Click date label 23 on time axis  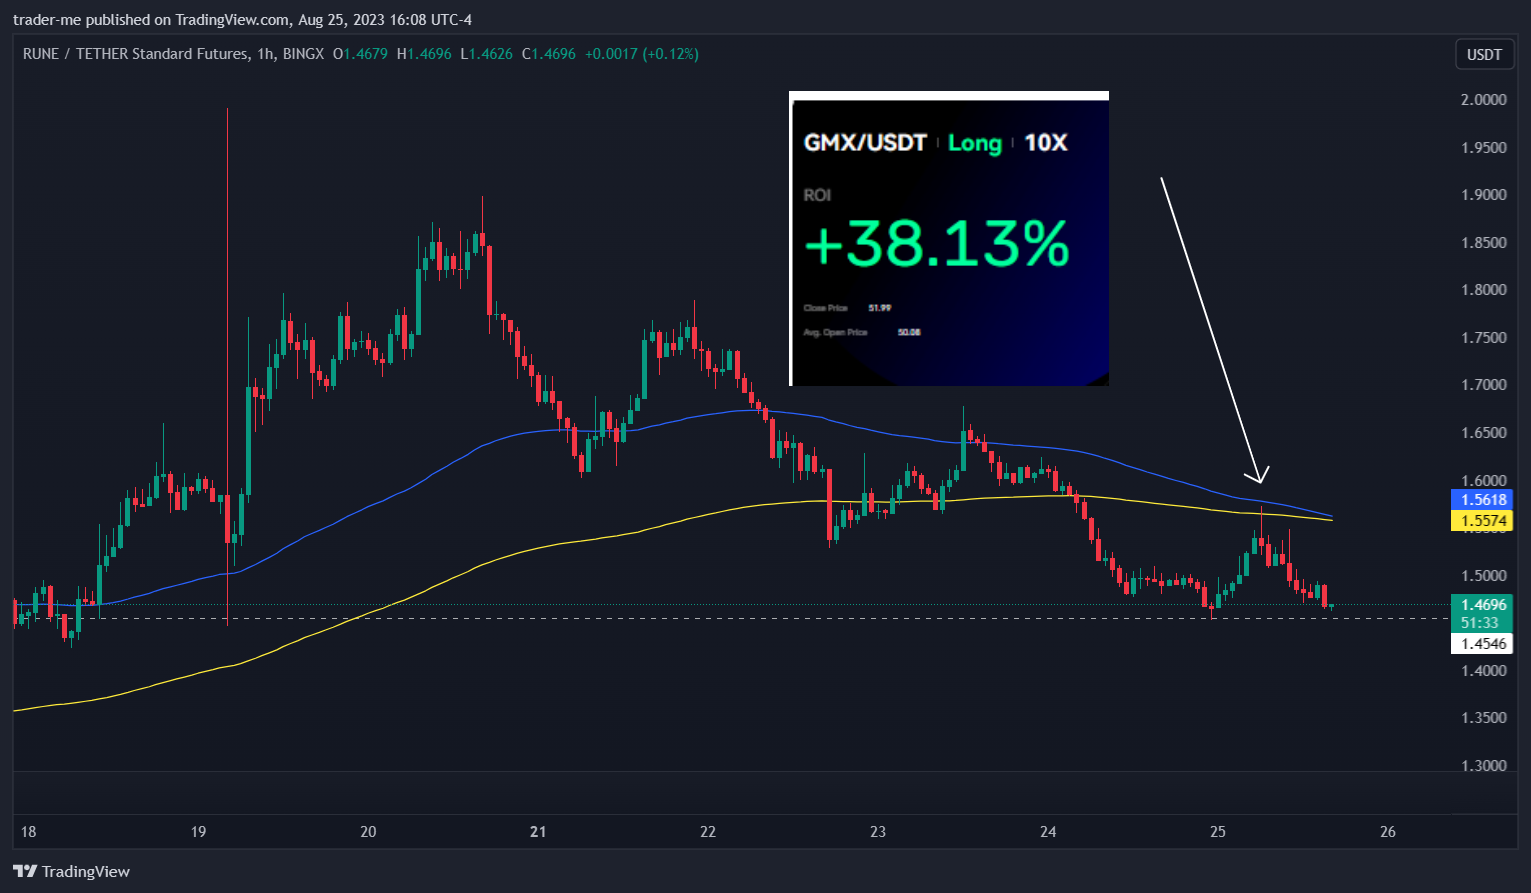click(878, 831)
